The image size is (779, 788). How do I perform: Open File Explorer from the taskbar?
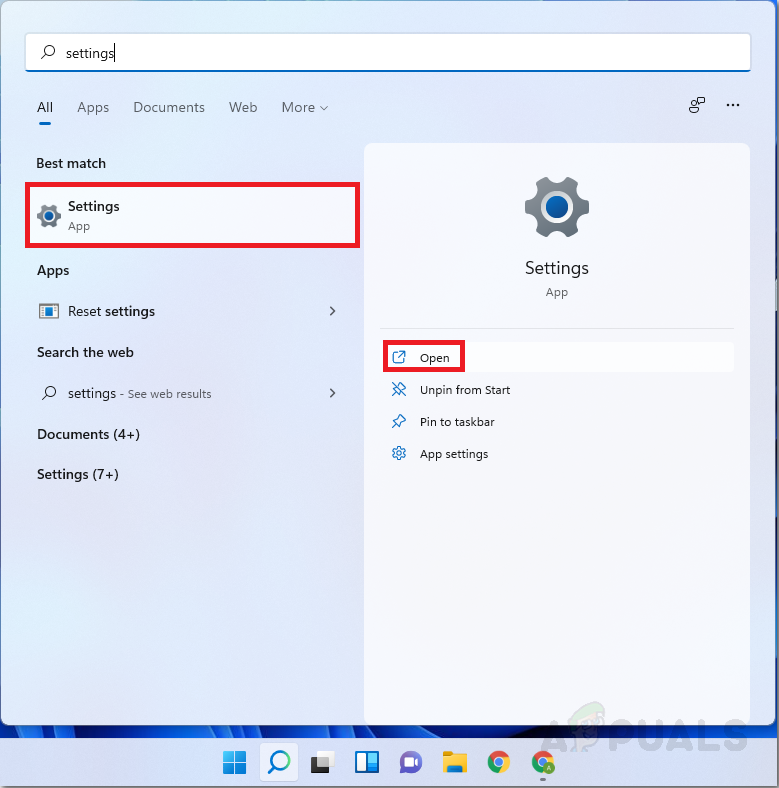(x=454, y=762)
